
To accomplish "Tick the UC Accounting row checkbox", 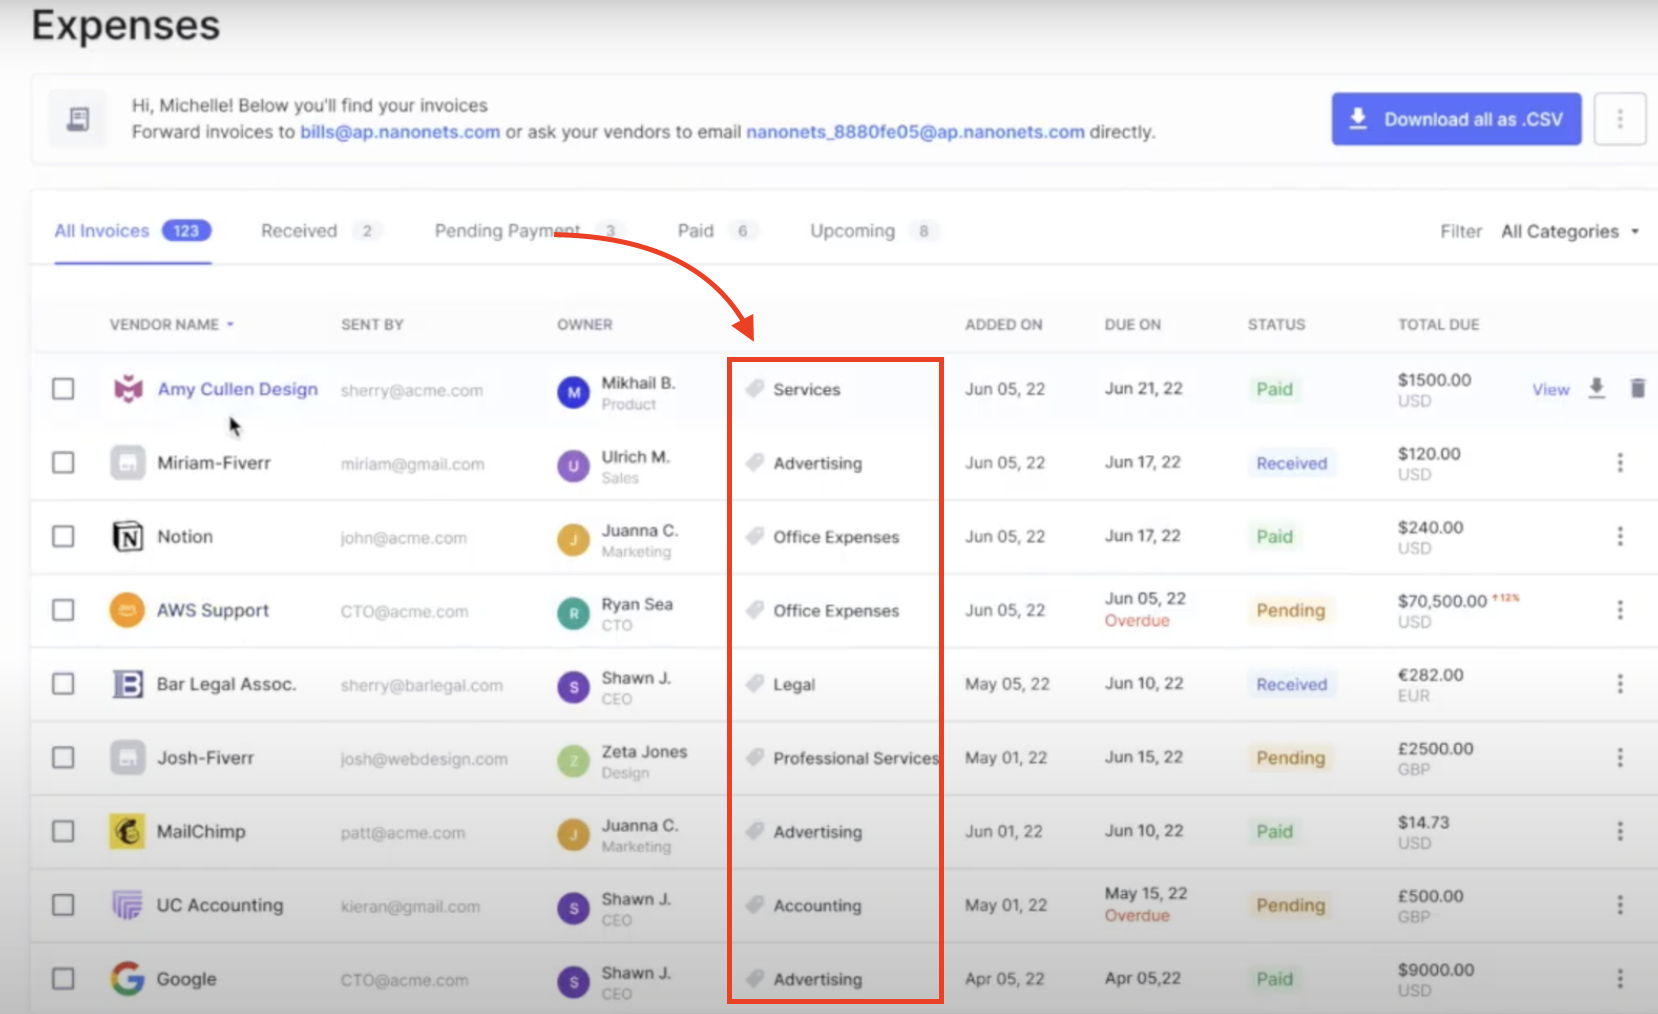I will (63, 905).
